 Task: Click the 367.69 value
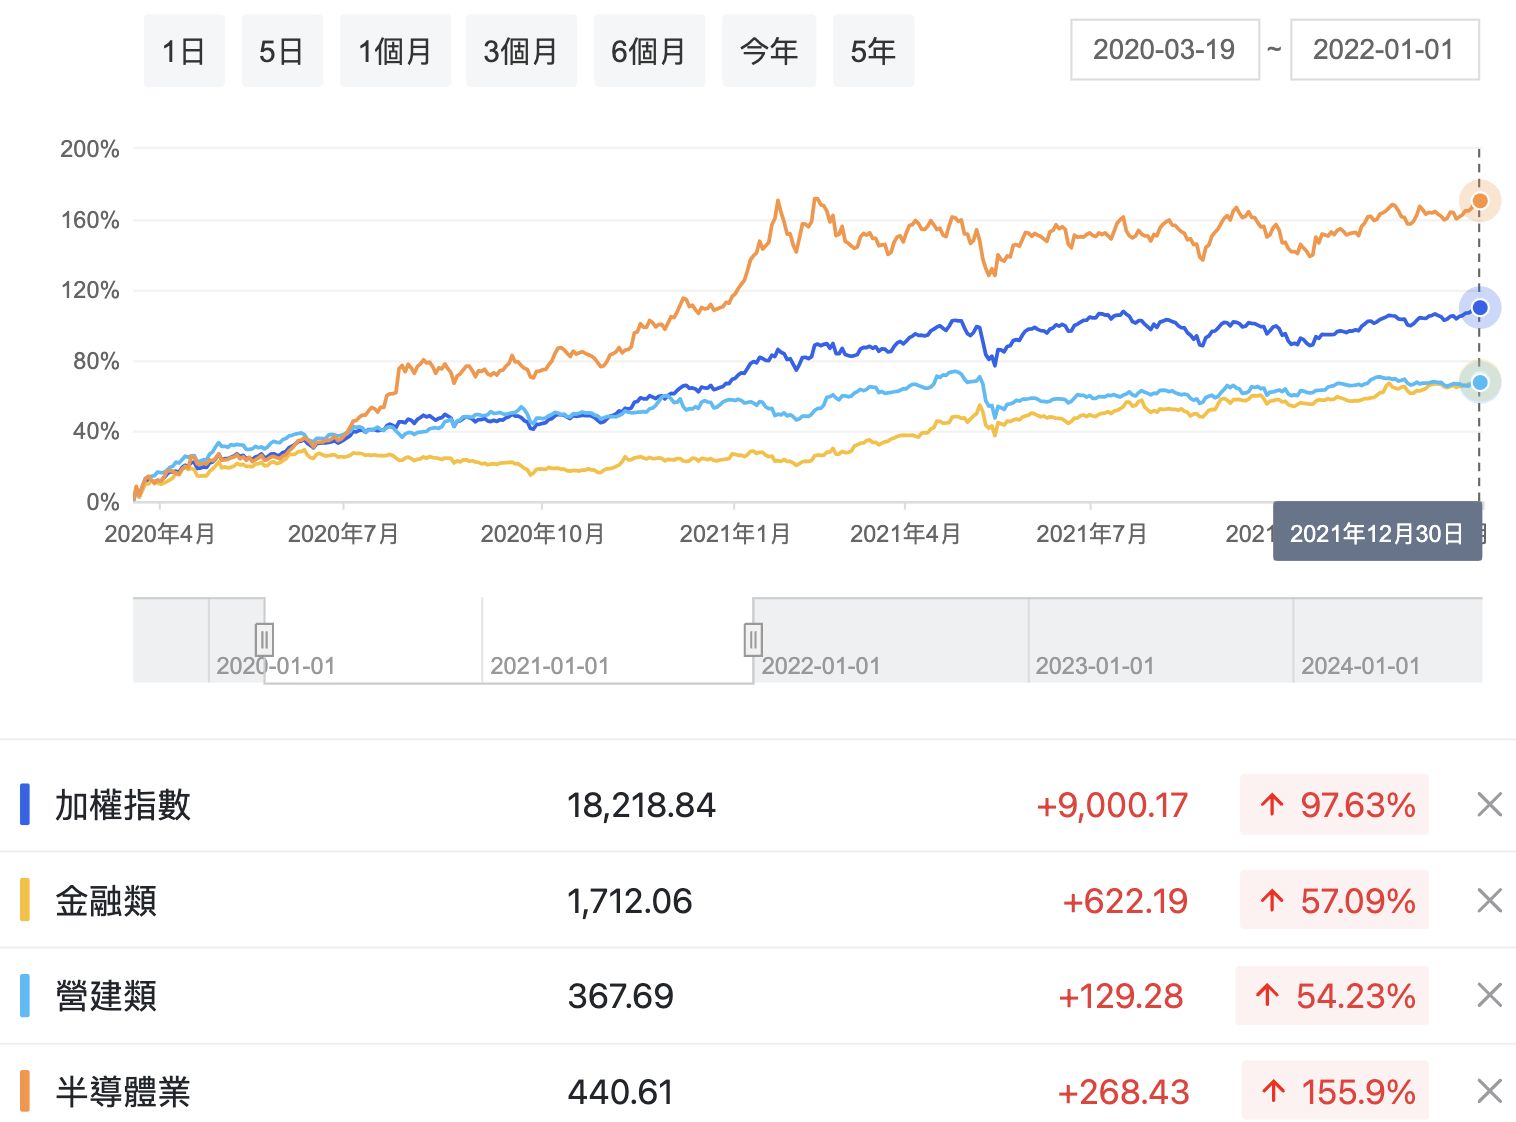pos(620,996)
